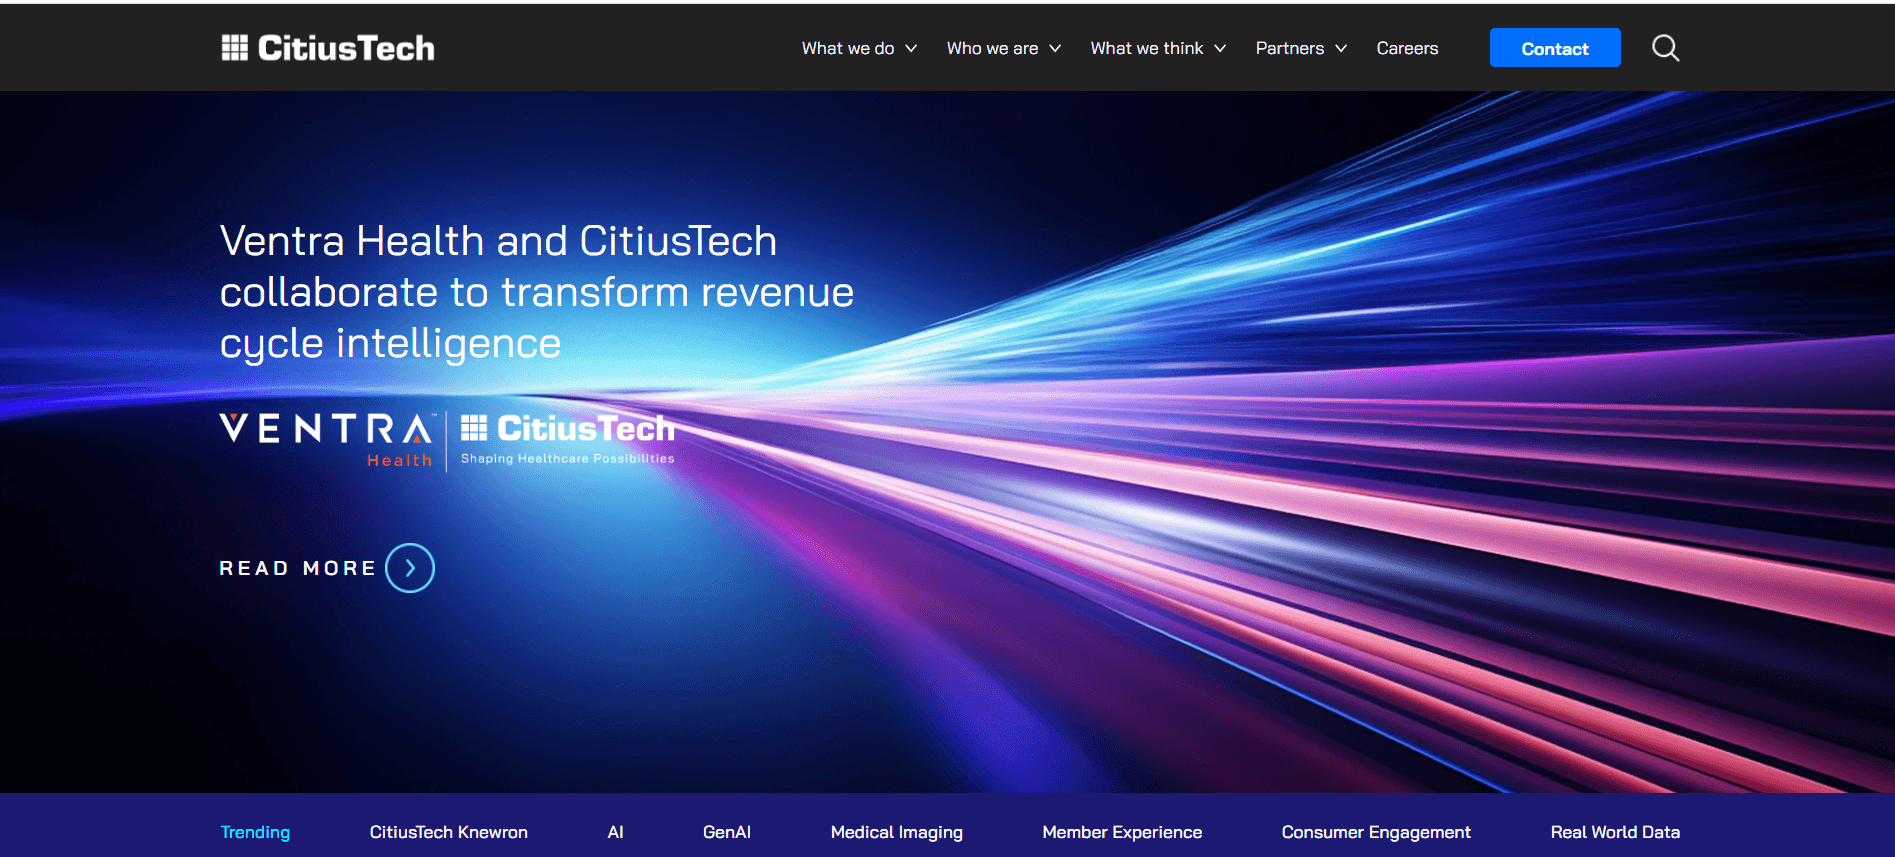The width and height of the screenshot is (1895, 857).
Task: Open the What we think dropdown
Action: click(x=1158, y=48)
